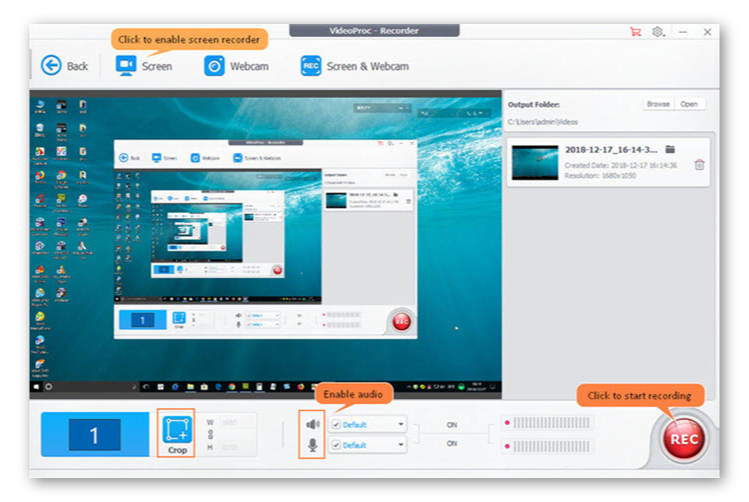Minimize the VideoProc Recorder window

683,32
